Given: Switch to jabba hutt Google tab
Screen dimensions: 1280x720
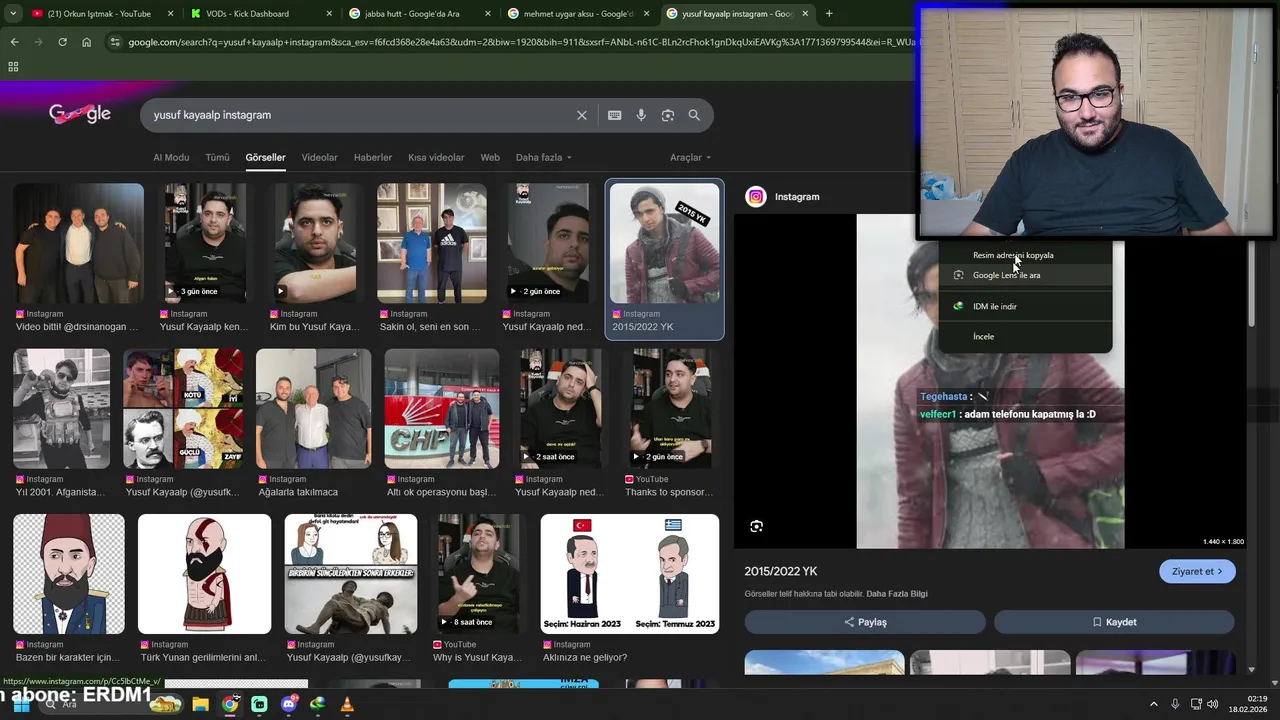Looking at the screenshot, I should pyautogui.click(x=418, y=14).
